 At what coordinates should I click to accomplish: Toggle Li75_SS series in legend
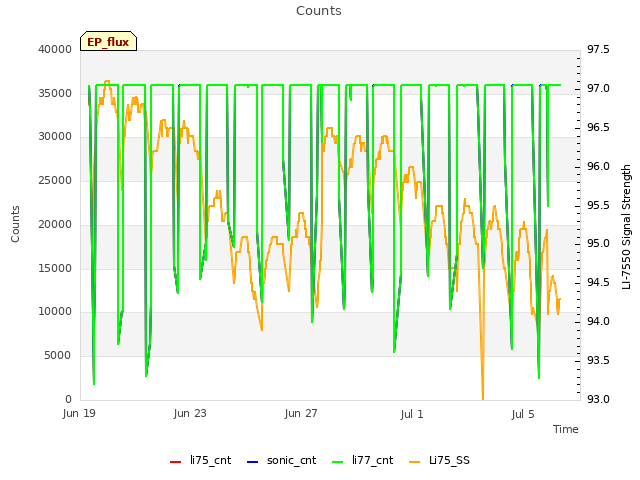[439, 460]
